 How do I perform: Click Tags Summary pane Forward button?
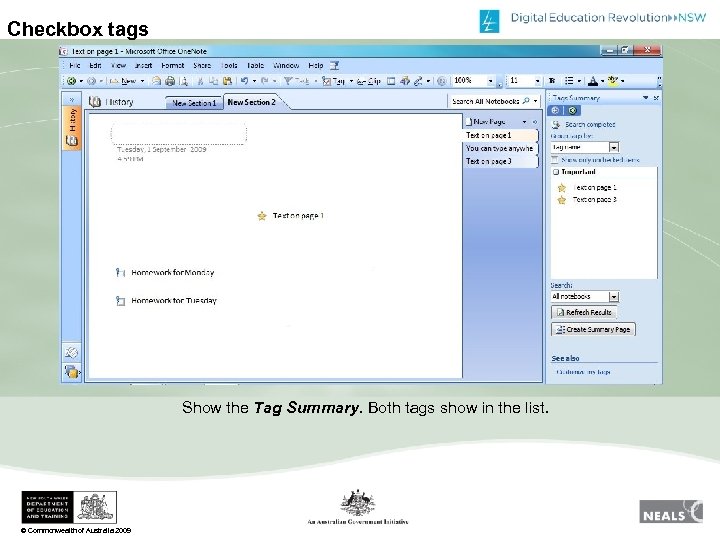coord(572,111)
